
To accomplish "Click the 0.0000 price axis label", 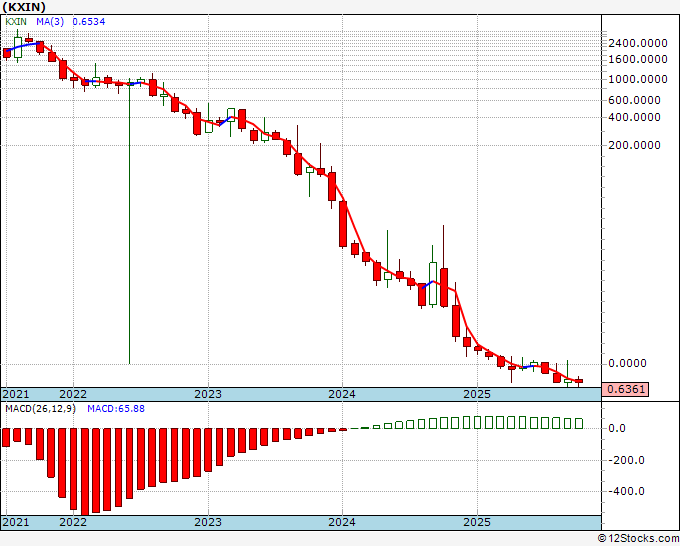I will (627, 363).
